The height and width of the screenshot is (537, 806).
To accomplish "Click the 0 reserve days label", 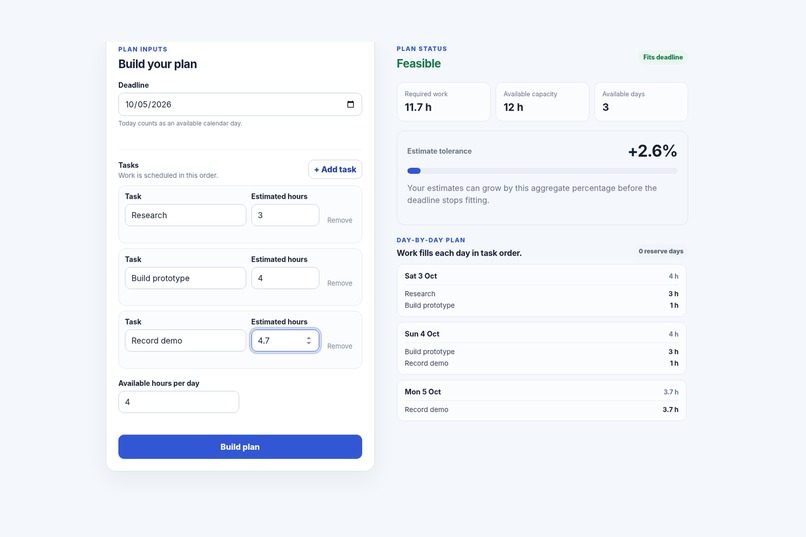I will (661, 251).
